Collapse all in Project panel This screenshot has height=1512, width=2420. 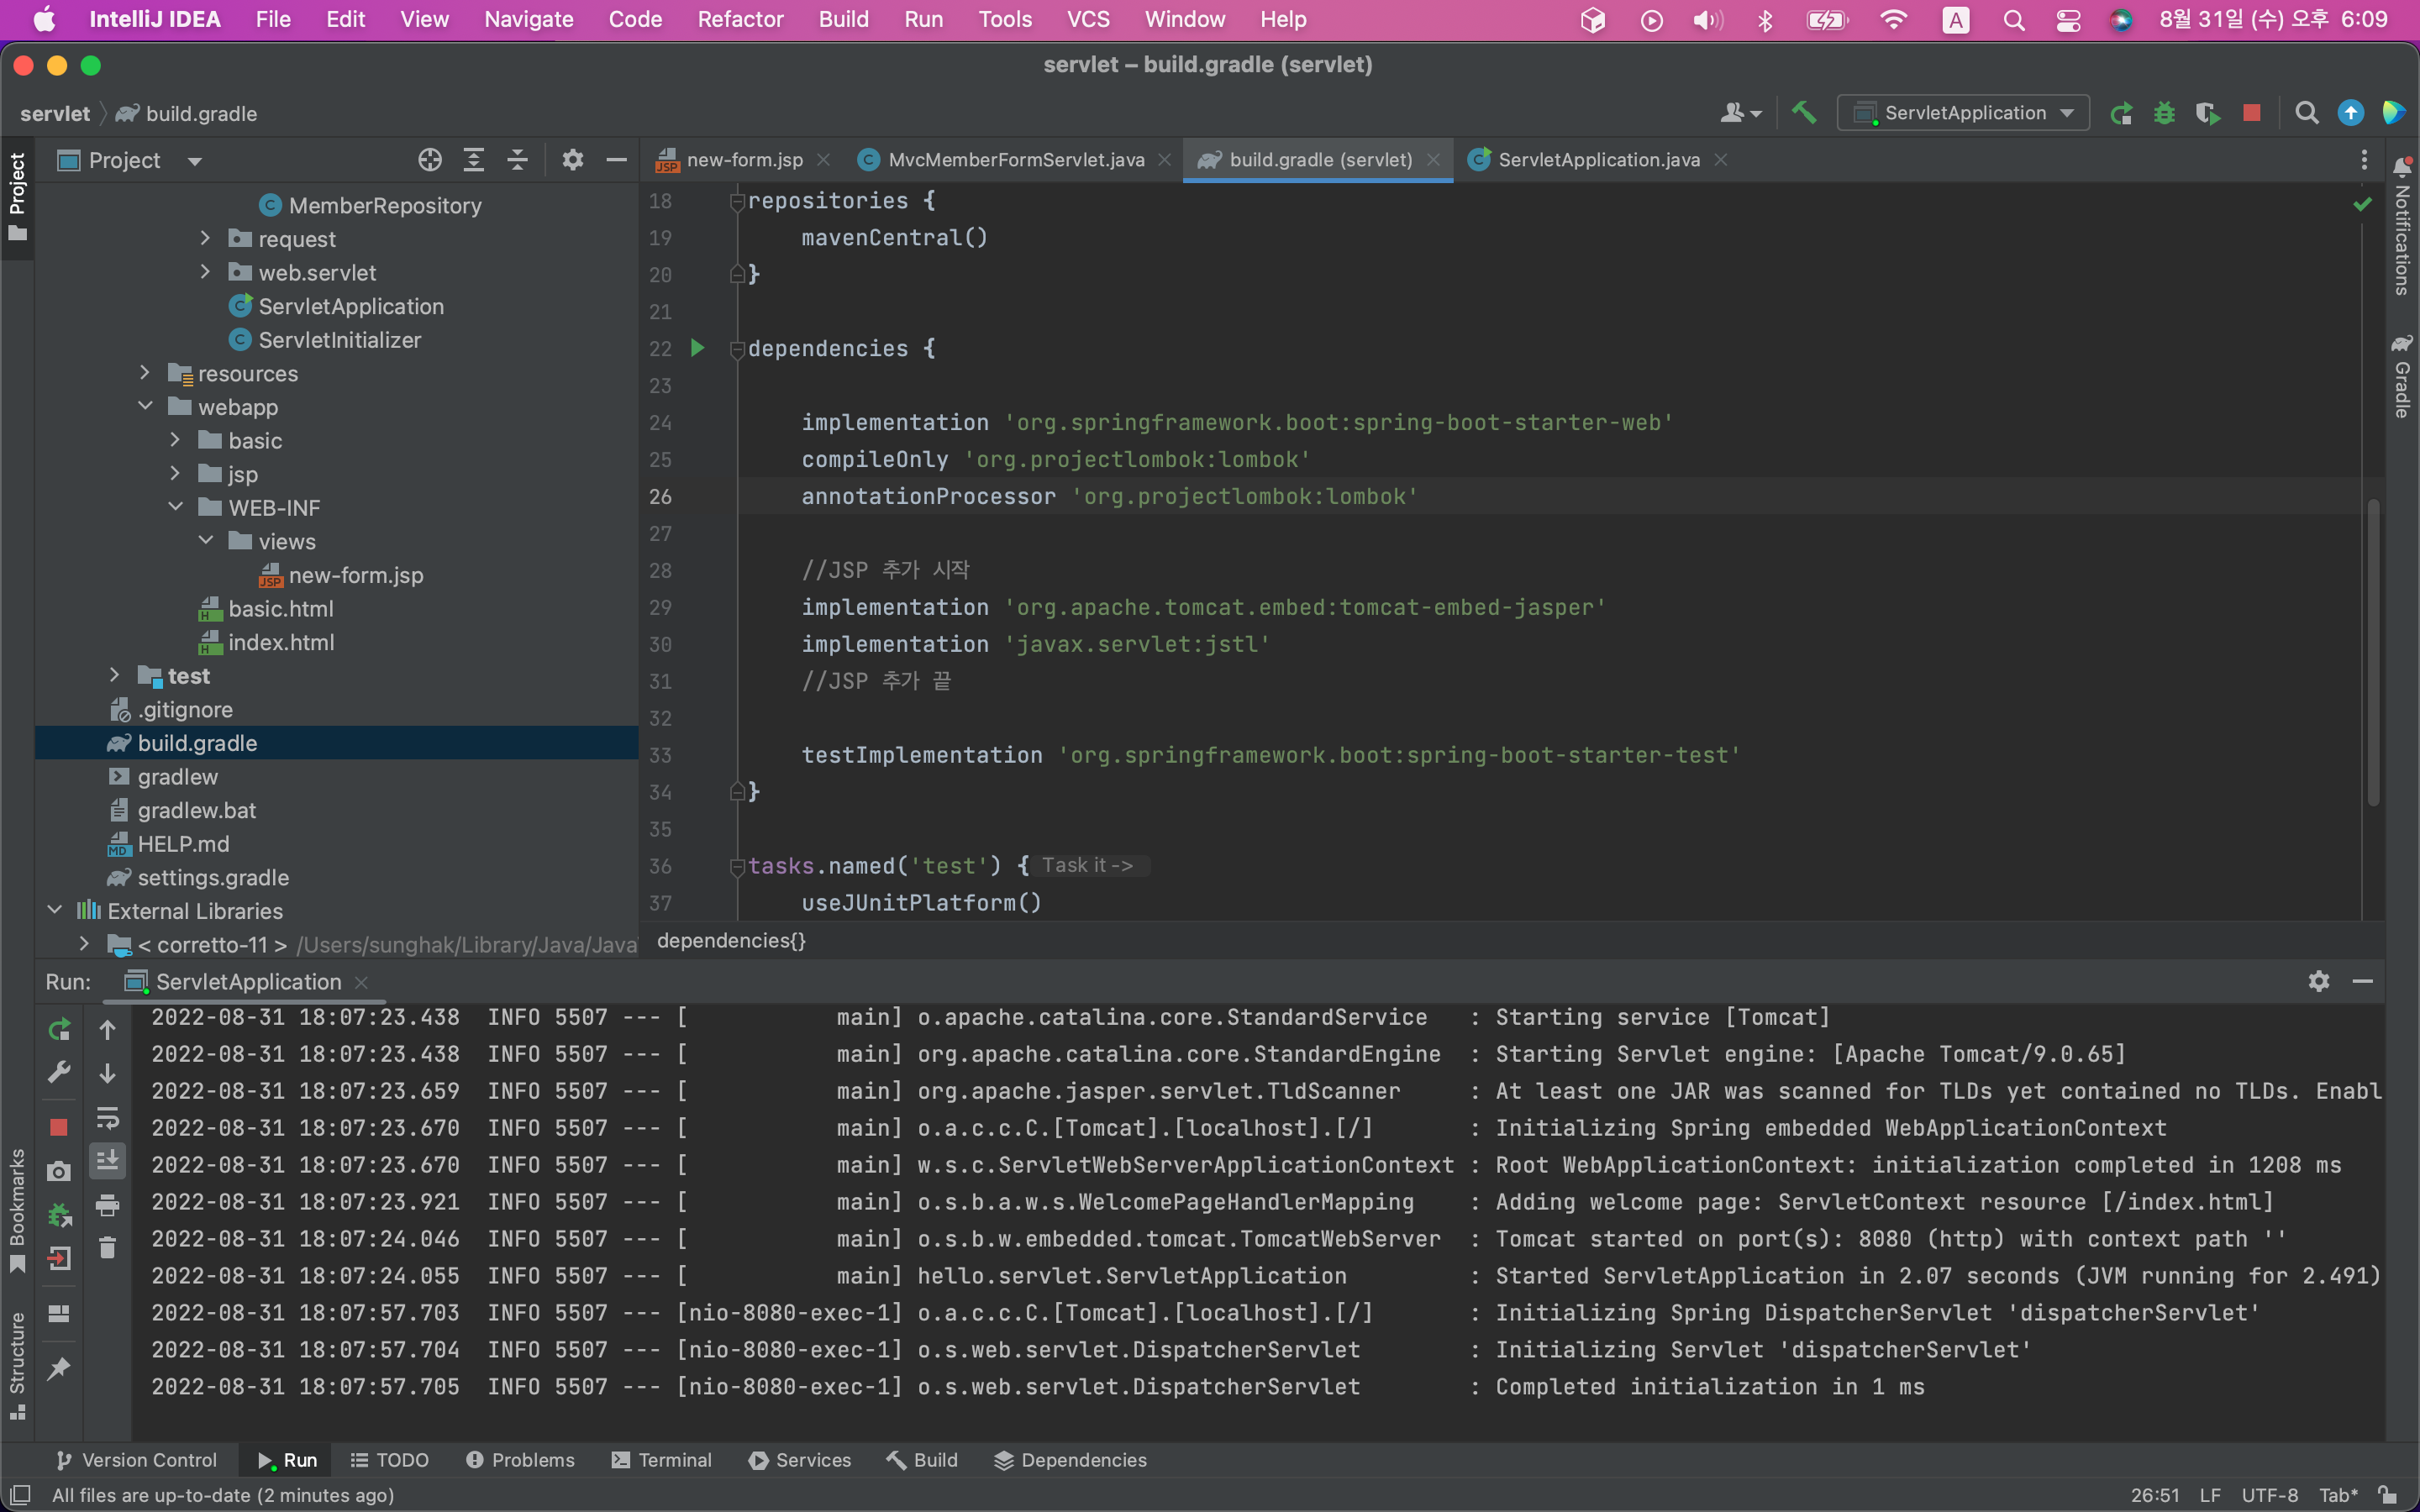click(517, 160)
